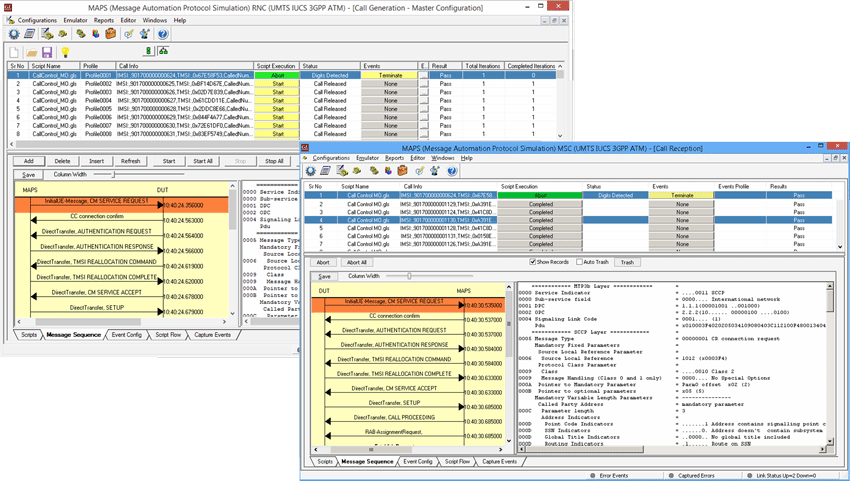Click the single yellow phone icon in MSC toolbar

(357, 171)
